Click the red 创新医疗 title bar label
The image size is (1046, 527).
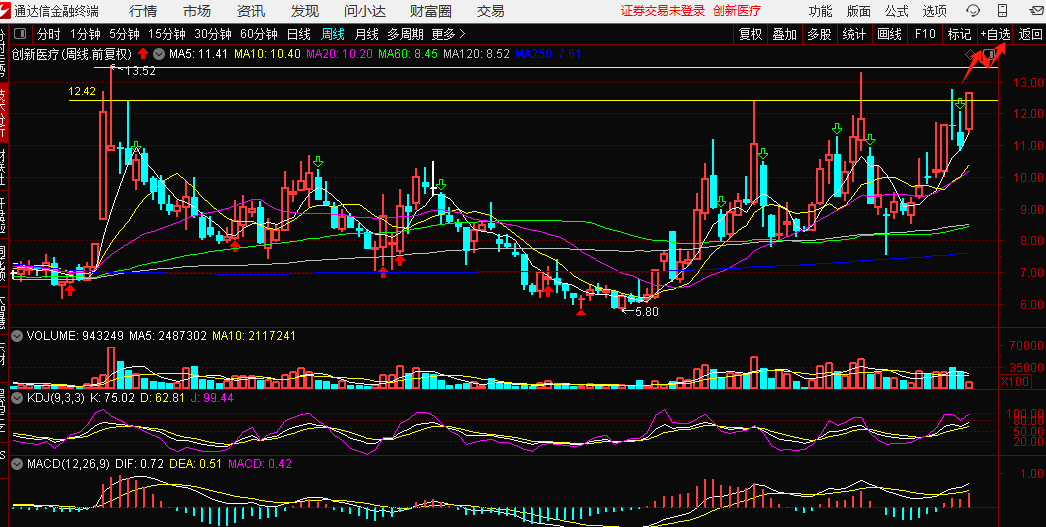click(736, 11)
